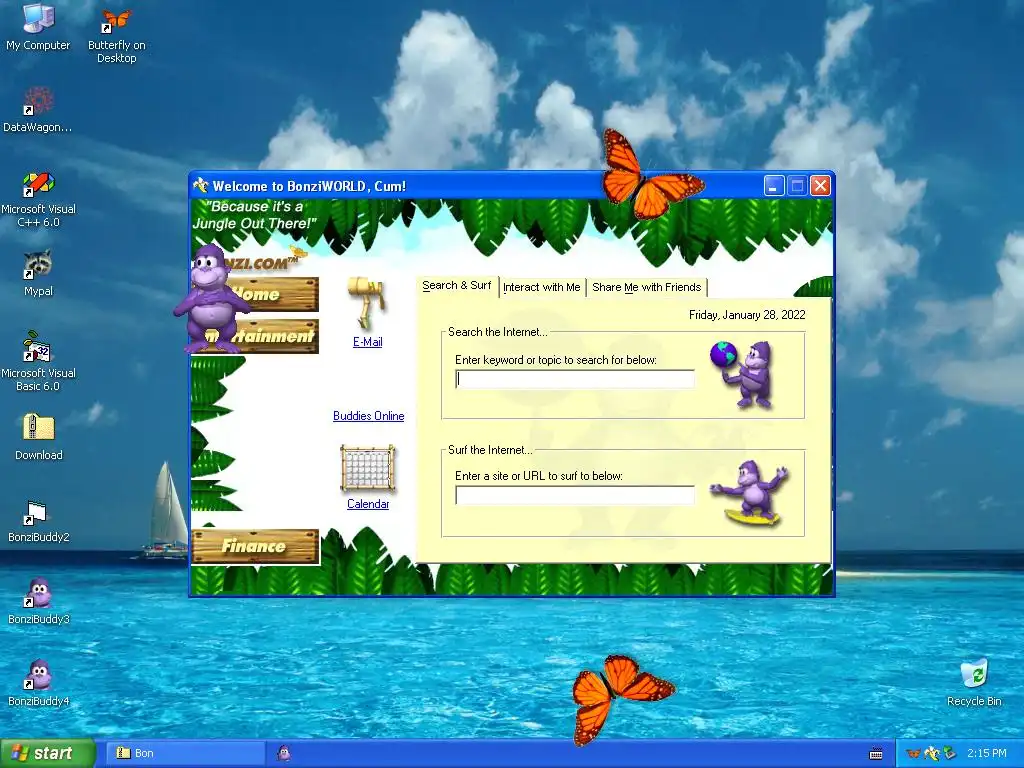Image resolution: width=1024 pixels, height=768 pixels.
Task: Click the 2:15 PM taskbar clock
Action: click(x=987, y=754)
